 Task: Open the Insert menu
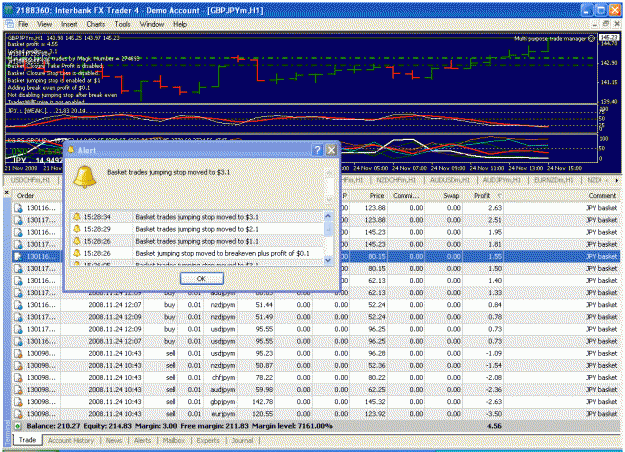click(69, 24)
